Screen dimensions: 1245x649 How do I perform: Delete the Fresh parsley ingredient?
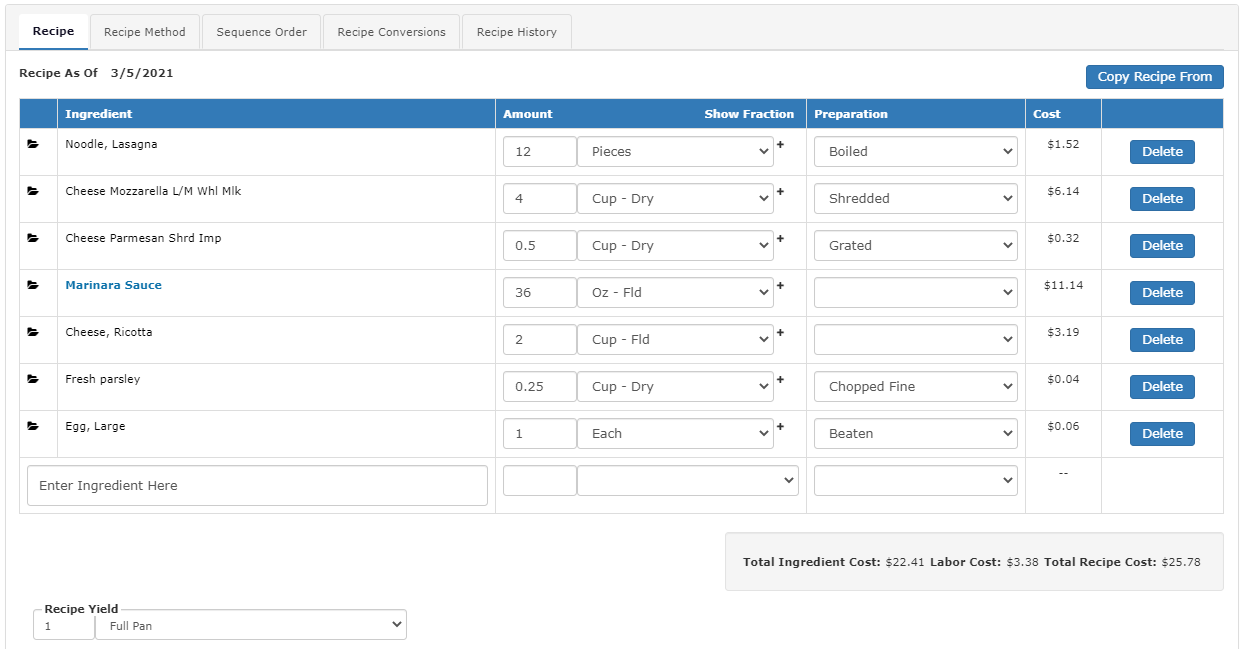click(1162, 387)
